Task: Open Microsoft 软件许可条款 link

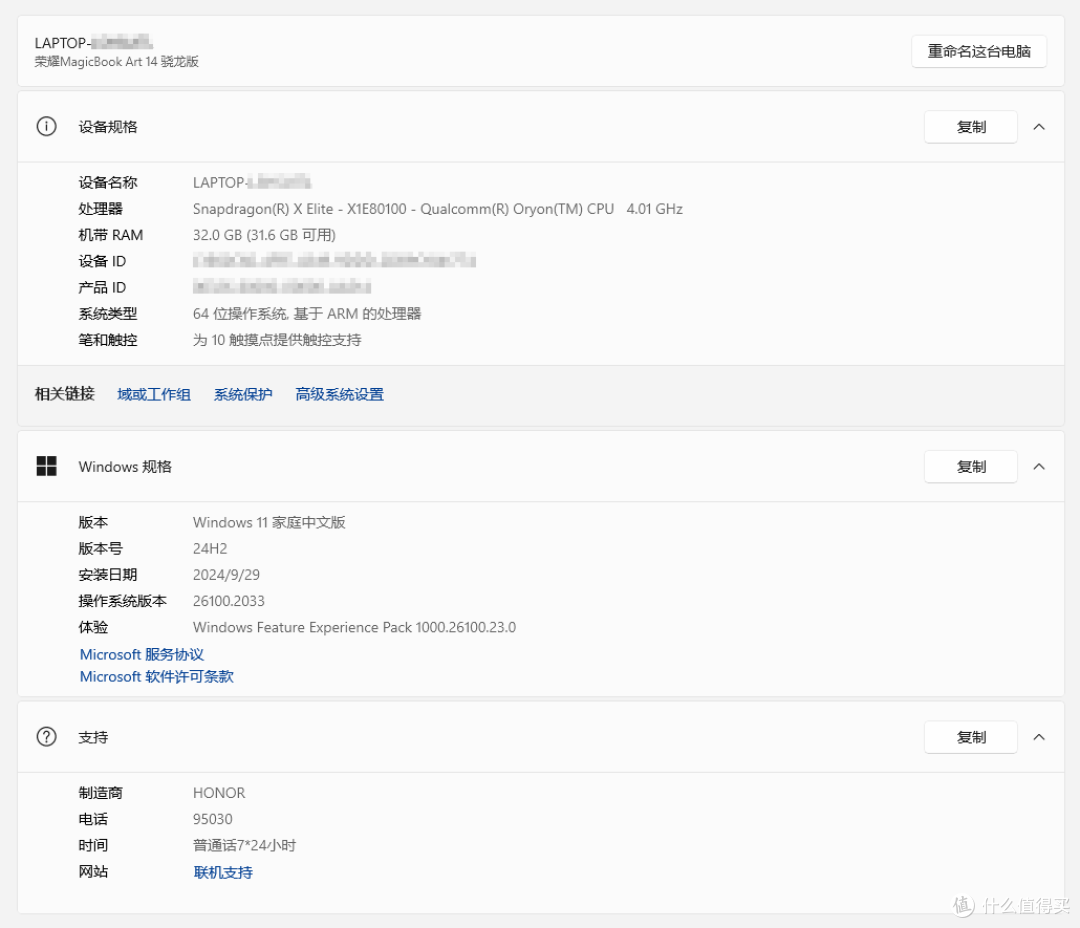Action: [156, 677]
